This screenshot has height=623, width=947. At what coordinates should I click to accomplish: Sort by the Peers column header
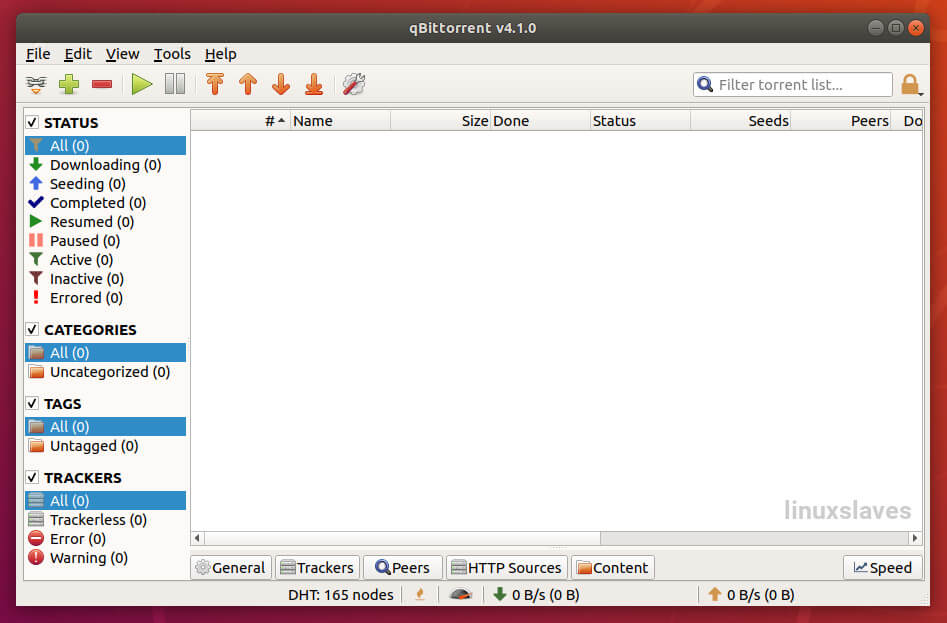tap(841, 121)
